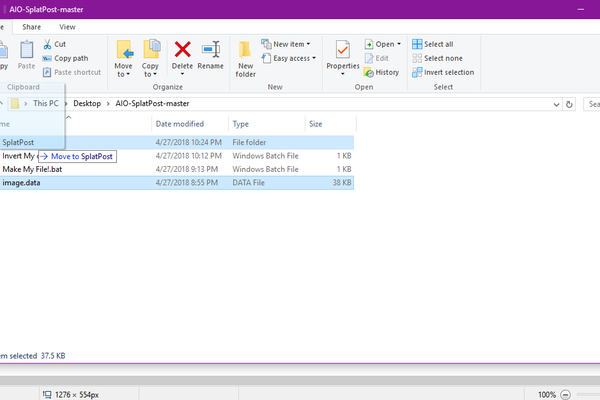Click Invert selection in the ribbon
This screenshot has height=400, width=600.
click(x=445, y=72)
